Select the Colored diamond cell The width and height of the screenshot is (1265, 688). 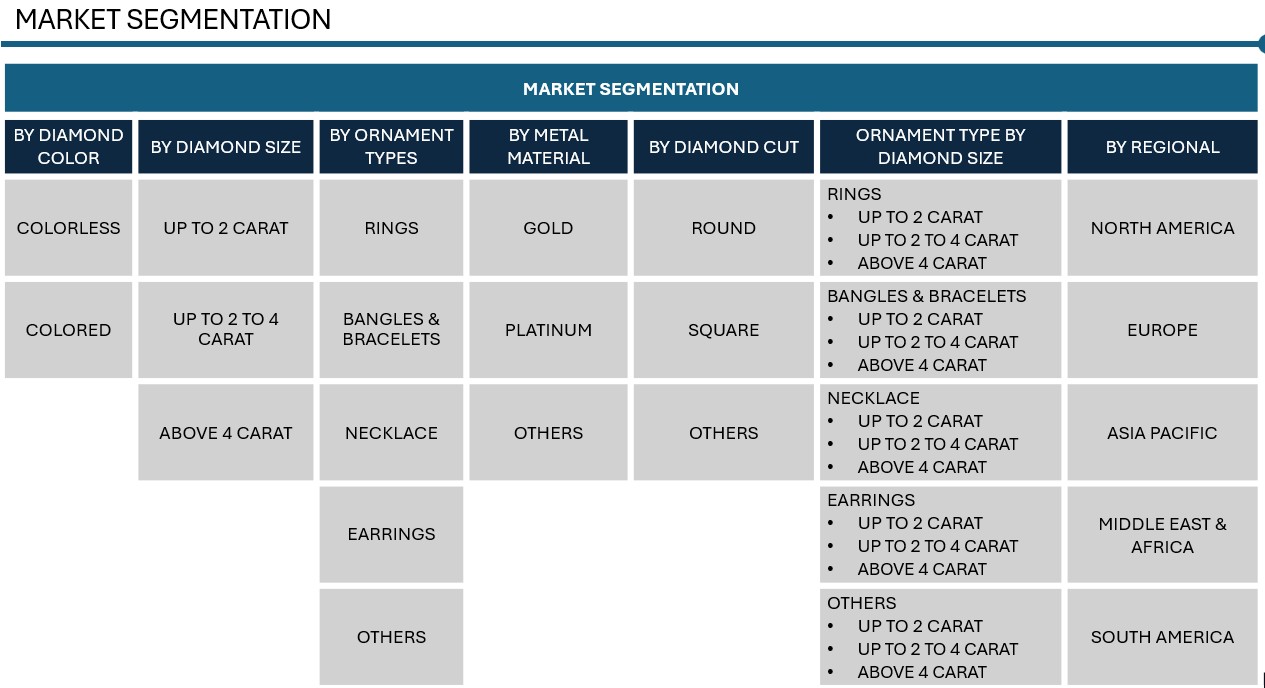click(68, 330)
